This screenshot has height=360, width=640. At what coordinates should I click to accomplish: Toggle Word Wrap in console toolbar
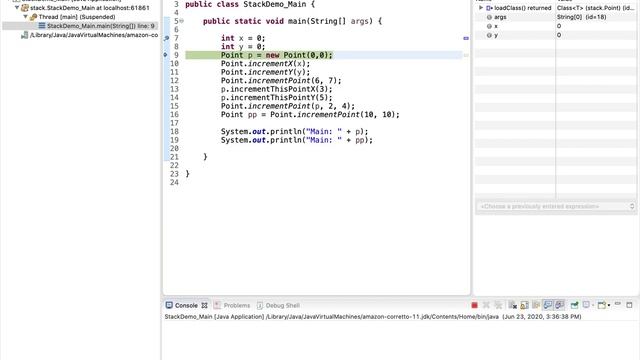(536, 305)
